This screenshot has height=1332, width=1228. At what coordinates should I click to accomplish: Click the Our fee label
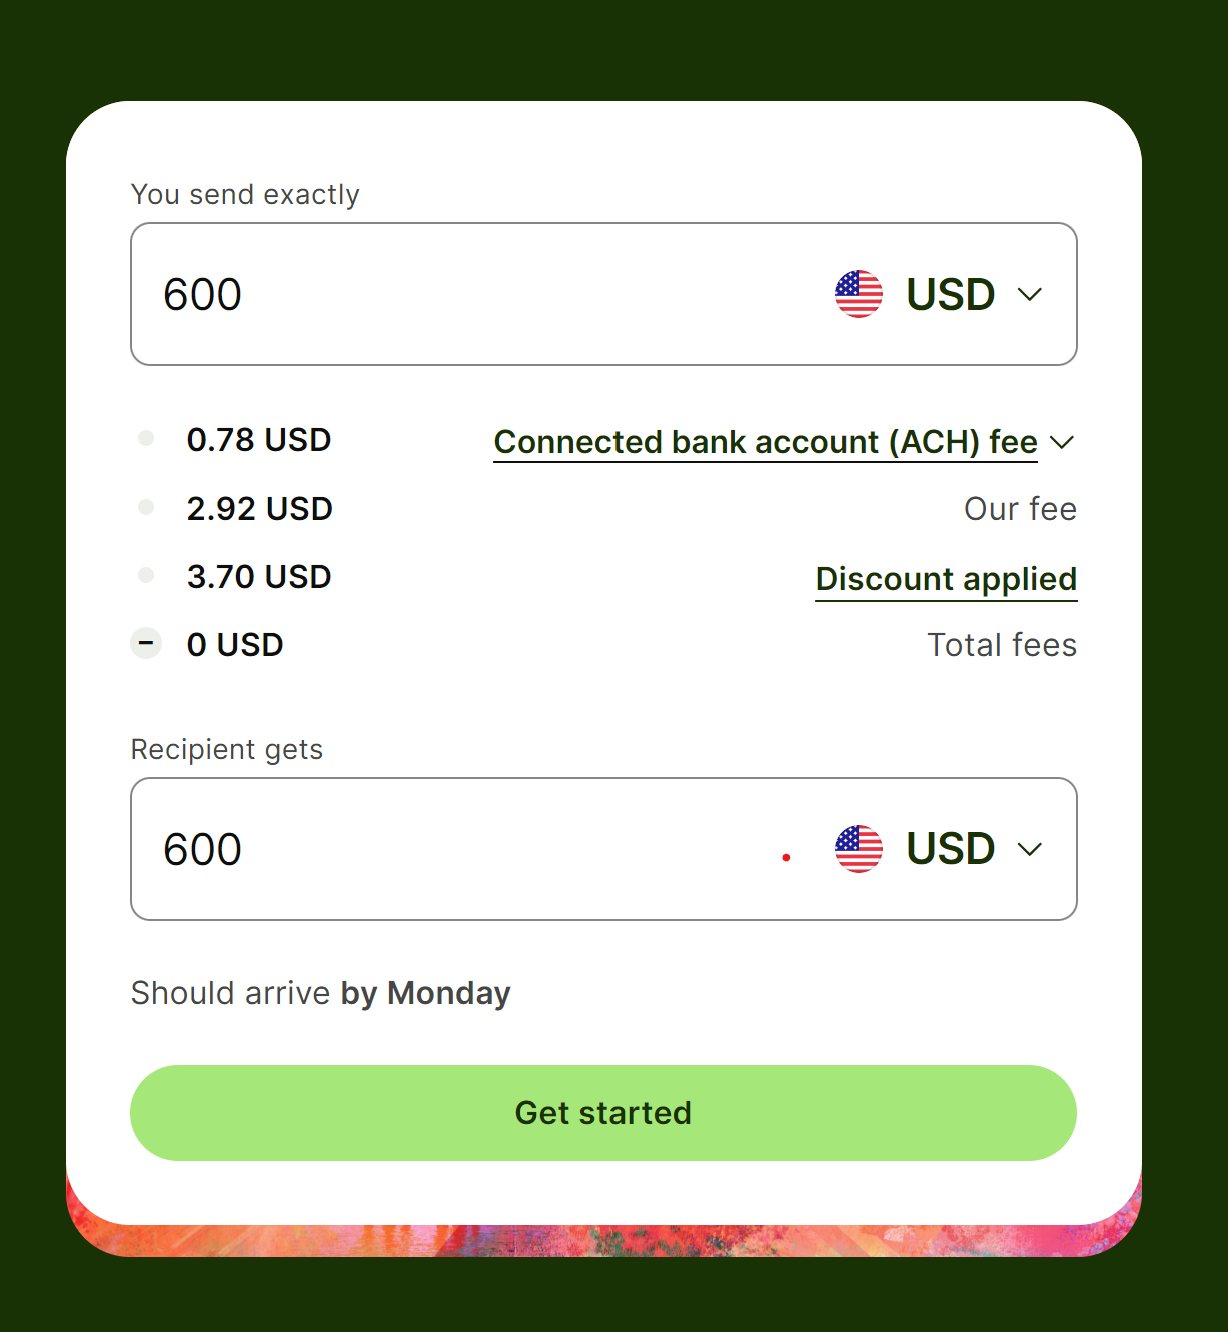coord(1020,509)
